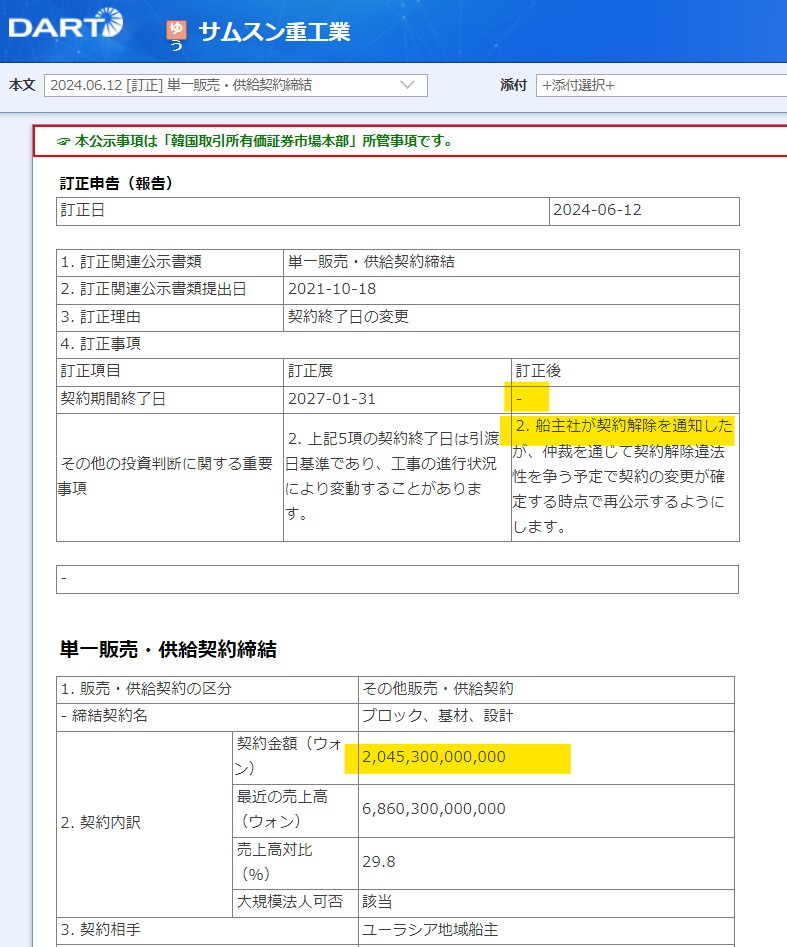Click 1. 販売・供給契約の区分 cell
Image resolution: width=787 pixels, height=947 pixels.
pyautogui.click(x=207, y=689)
